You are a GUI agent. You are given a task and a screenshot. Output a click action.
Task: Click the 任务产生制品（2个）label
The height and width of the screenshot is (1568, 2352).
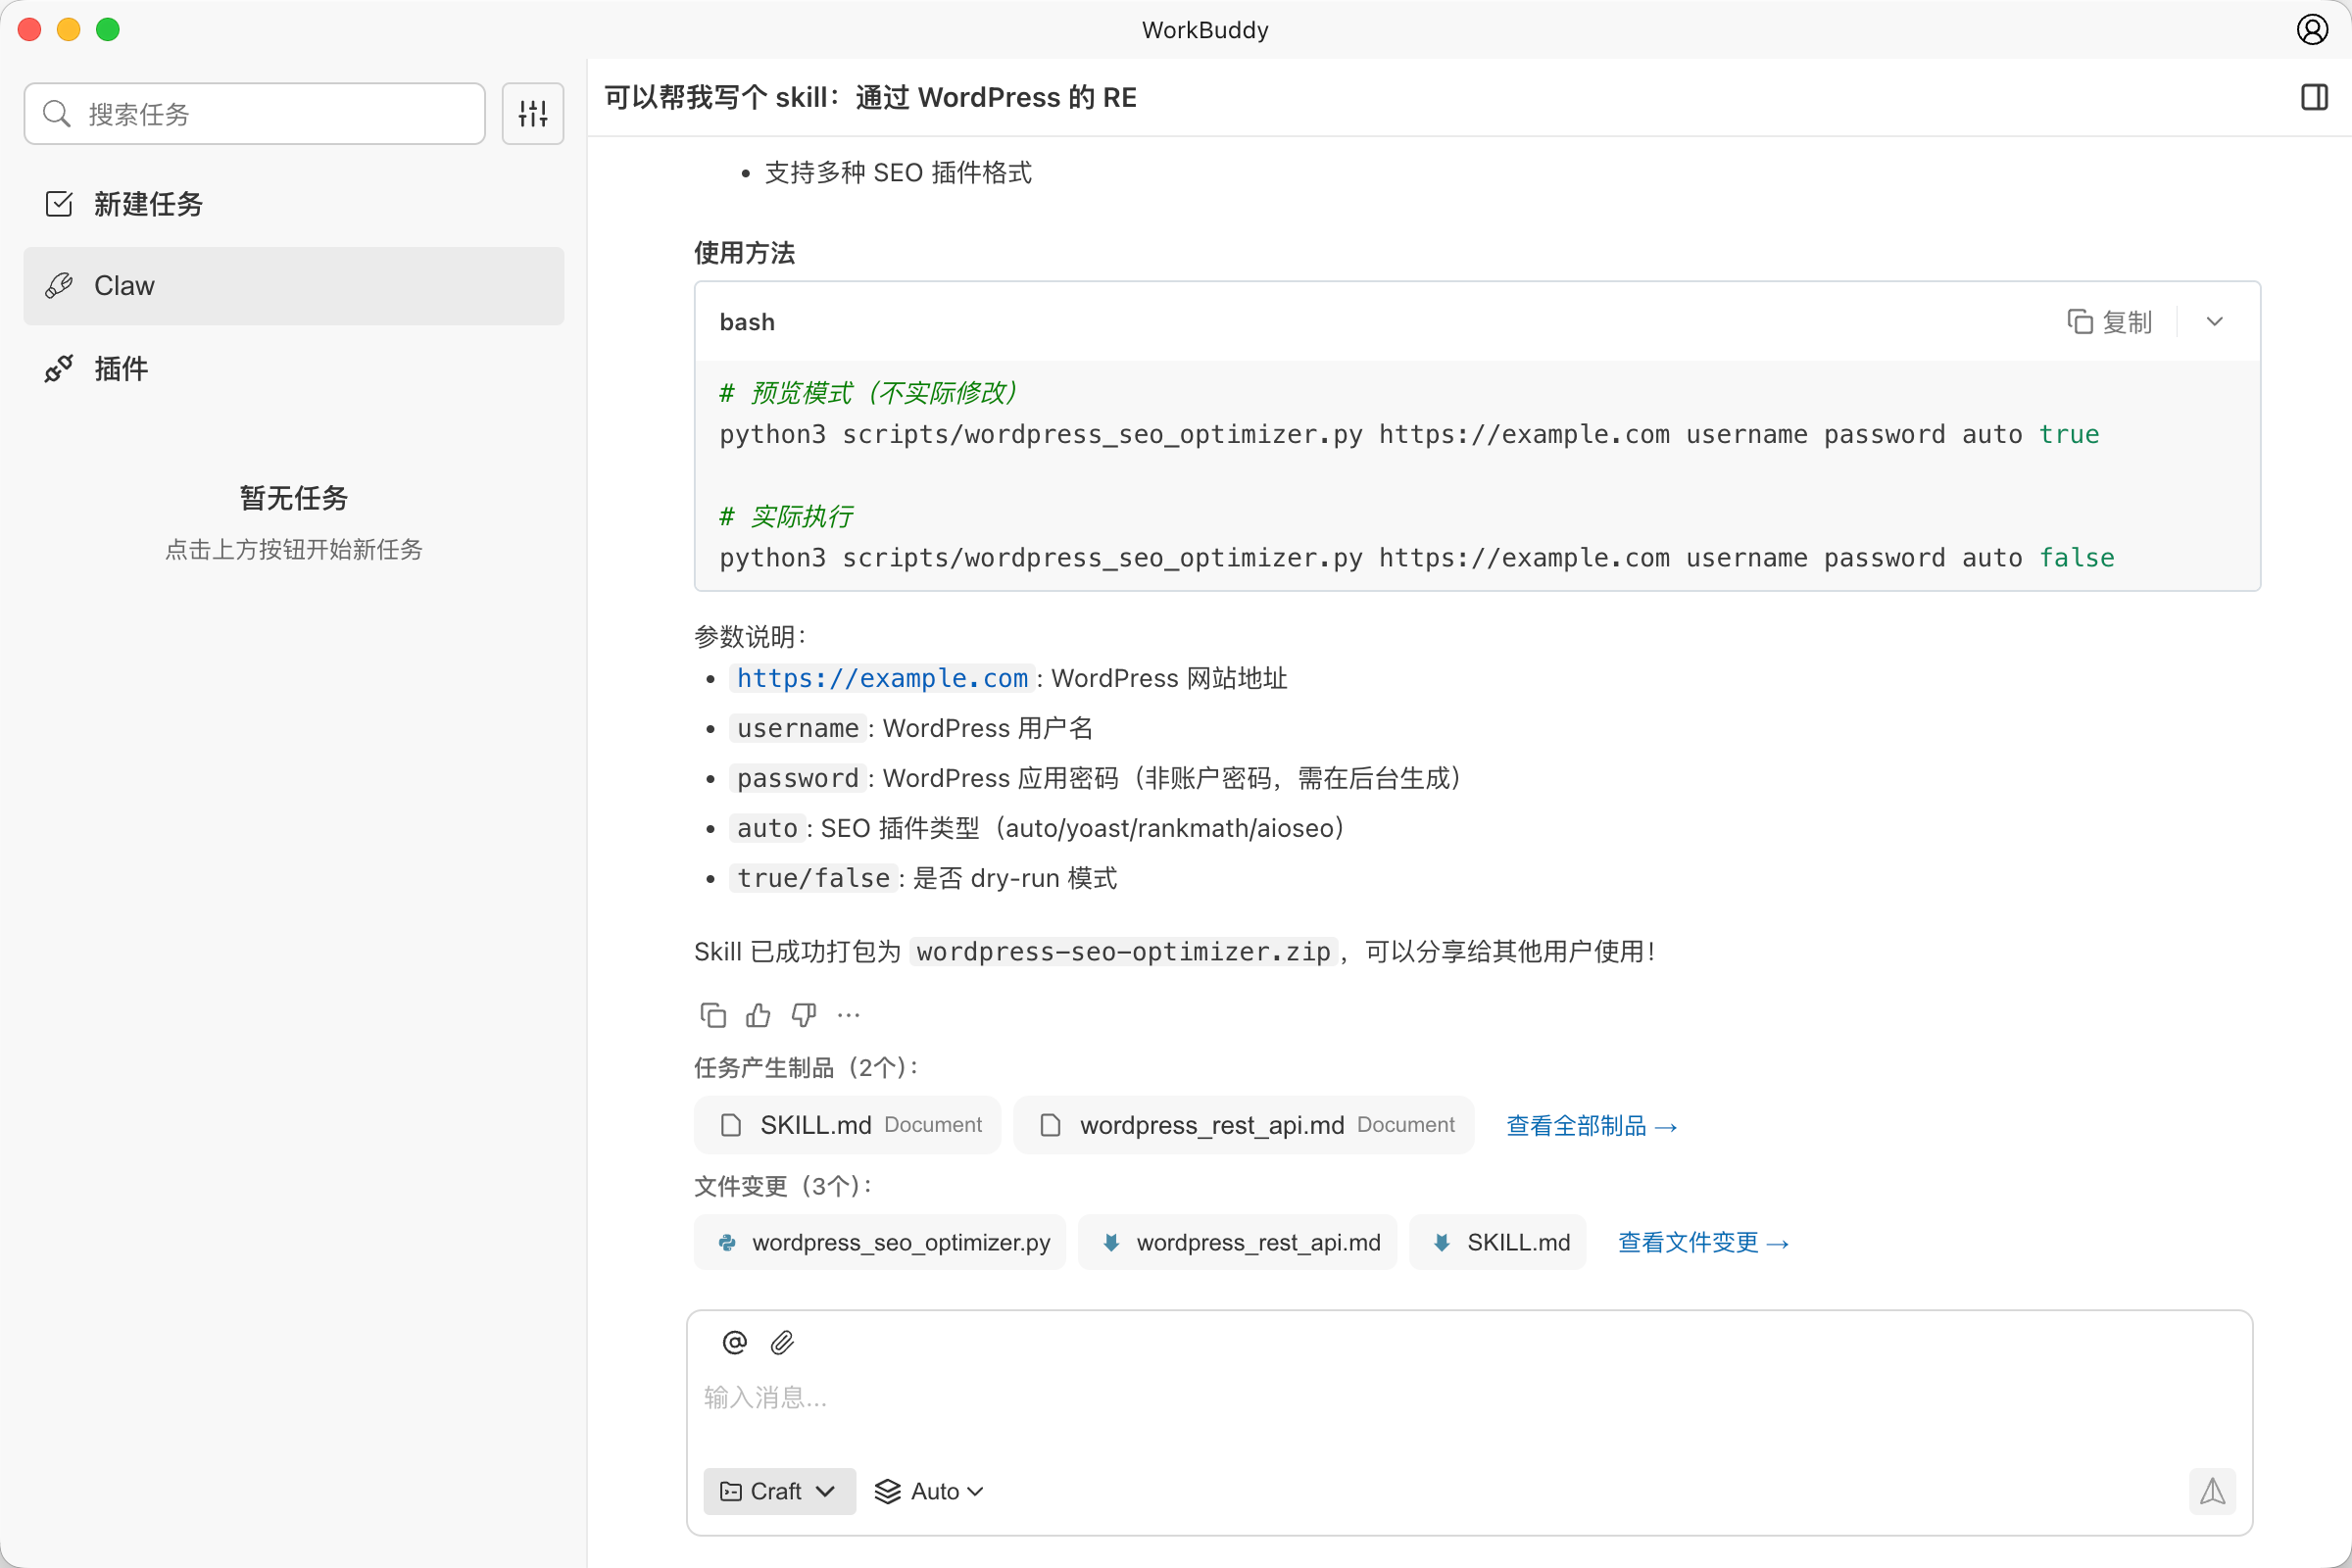[x=806, y=1068]
